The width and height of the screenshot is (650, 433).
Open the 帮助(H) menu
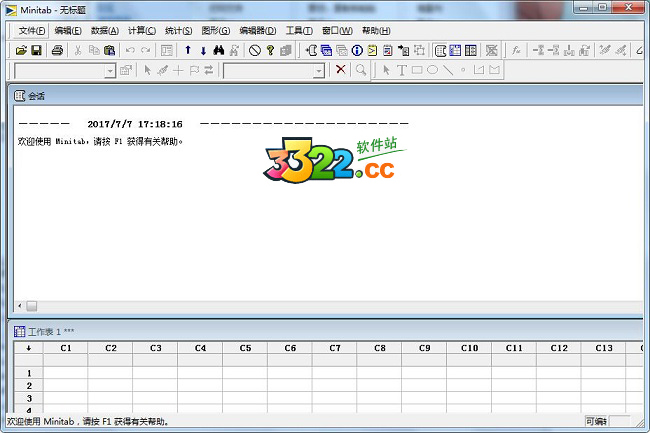point(376,31)
